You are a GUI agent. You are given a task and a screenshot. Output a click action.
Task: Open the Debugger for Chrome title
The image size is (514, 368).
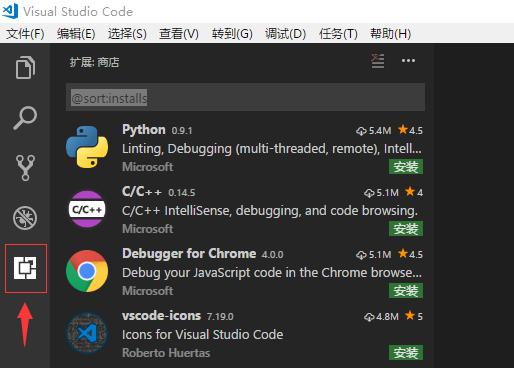click(189, 254)
